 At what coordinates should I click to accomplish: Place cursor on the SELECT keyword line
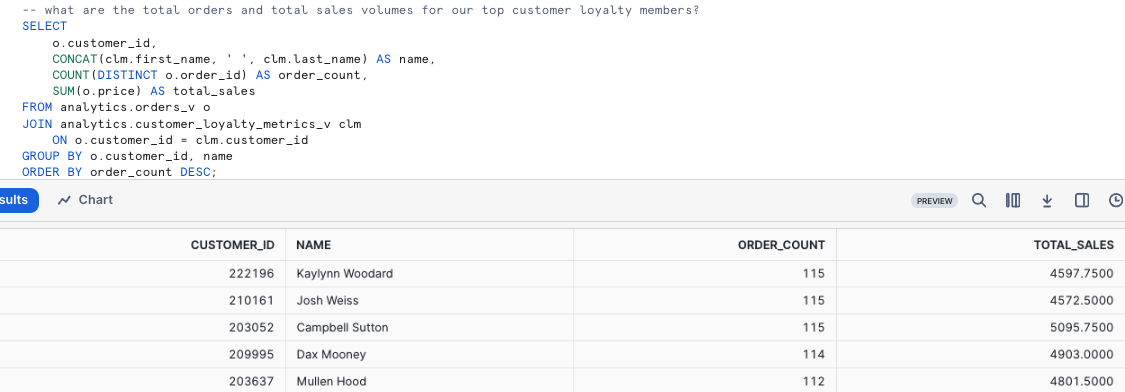(44, 26)
